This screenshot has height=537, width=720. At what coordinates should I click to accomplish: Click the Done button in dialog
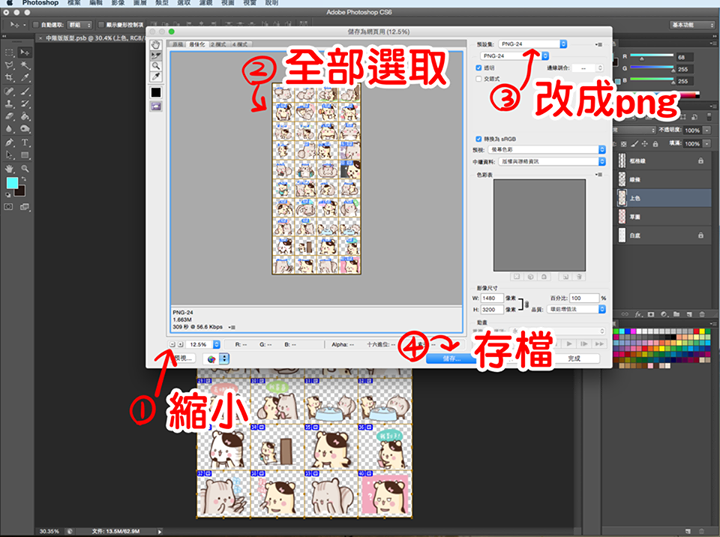coord(574,358)
